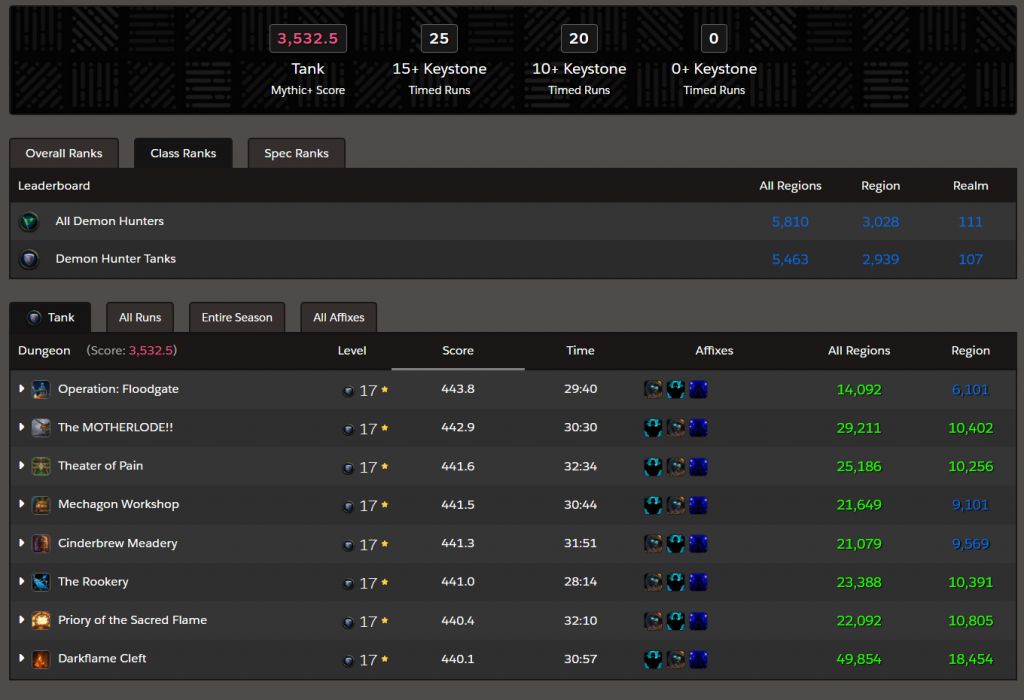Expand The Rookery dungeon row

coord(22,582)
